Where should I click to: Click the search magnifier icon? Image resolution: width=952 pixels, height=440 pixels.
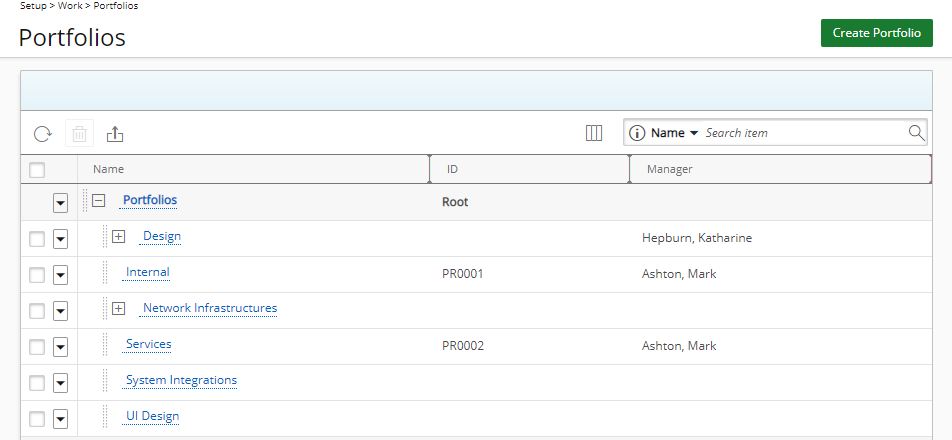tap(916, 133)
